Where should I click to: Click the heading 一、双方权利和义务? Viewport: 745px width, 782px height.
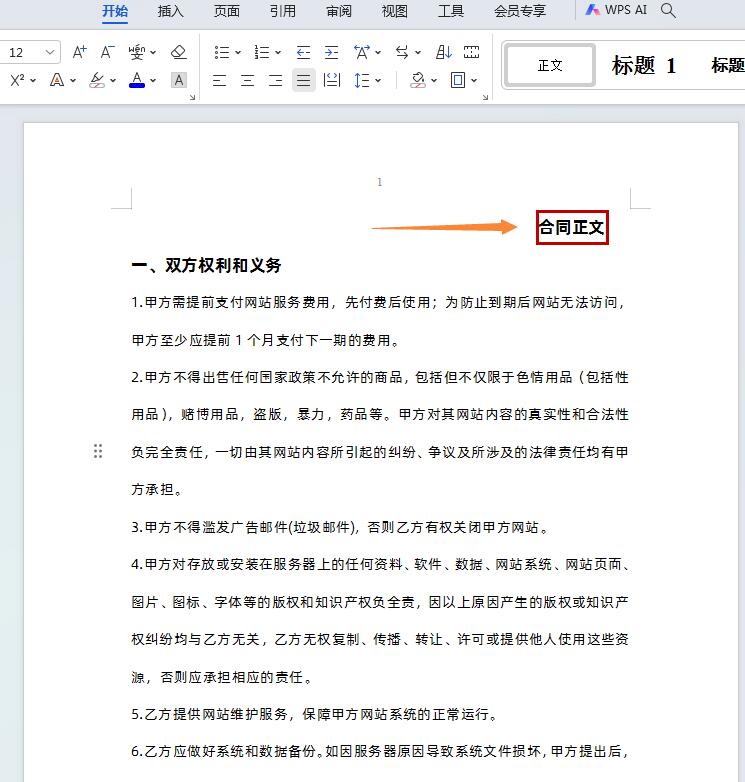(206, 265)
